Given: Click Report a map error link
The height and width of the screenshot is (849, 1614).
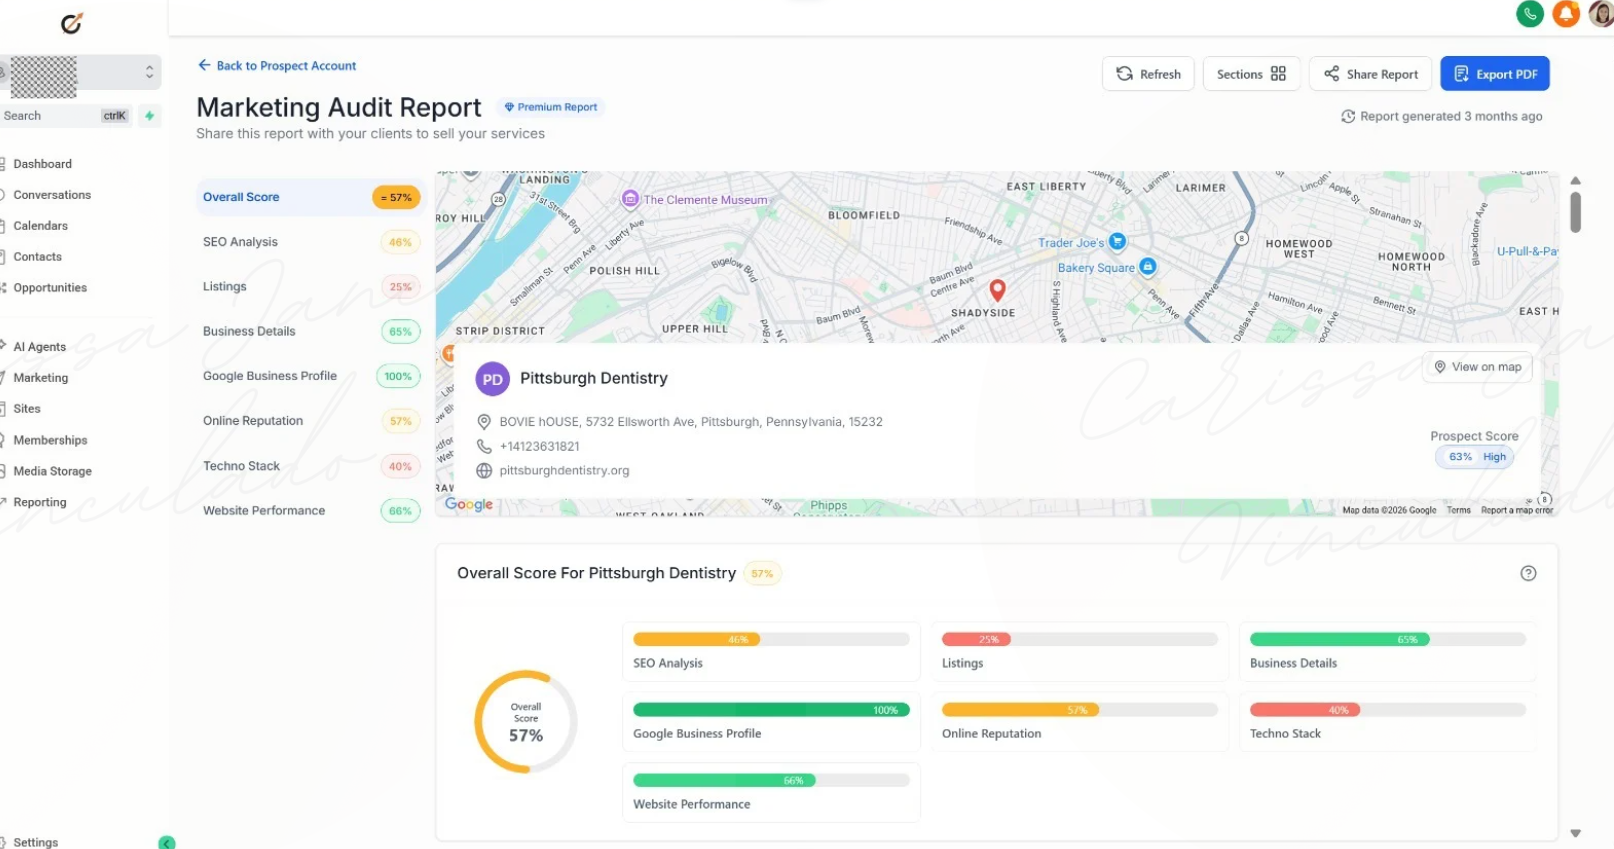Looking at the screenshot, I should 1517,510.
